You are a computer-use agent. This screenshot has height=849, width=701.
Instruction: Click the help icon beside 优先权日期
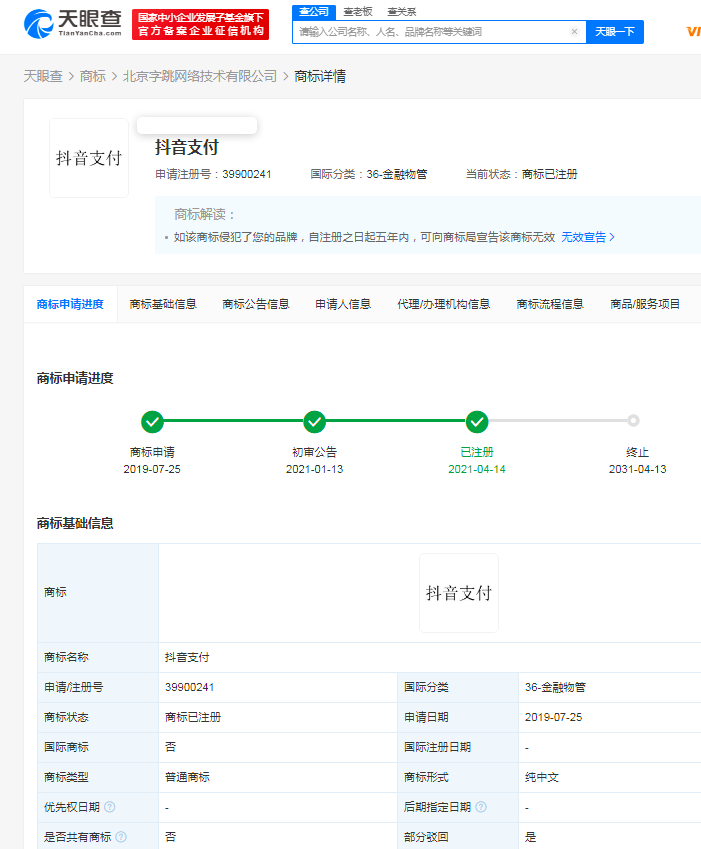110,807
